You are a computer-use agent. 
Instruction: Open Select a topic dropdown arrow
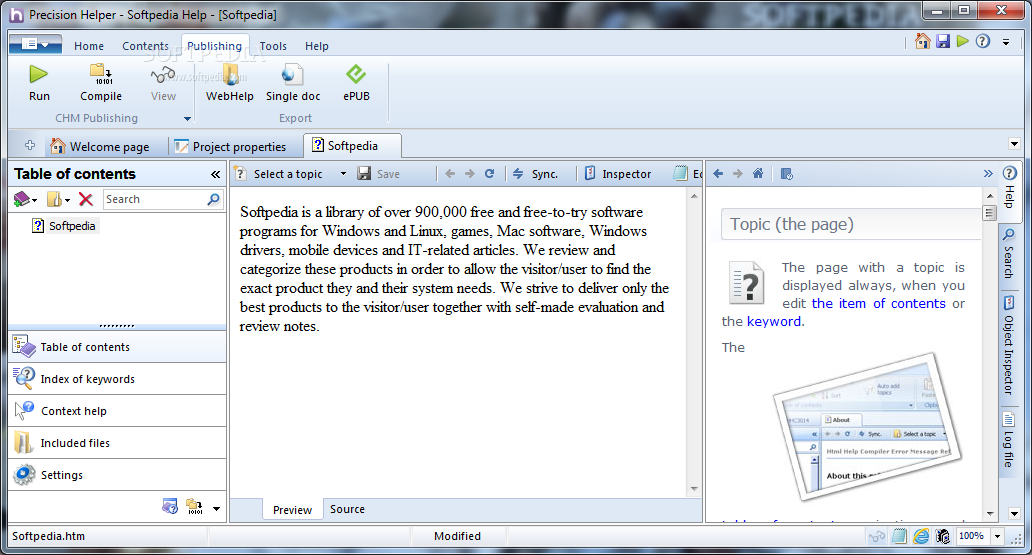(x=343, y=174)
